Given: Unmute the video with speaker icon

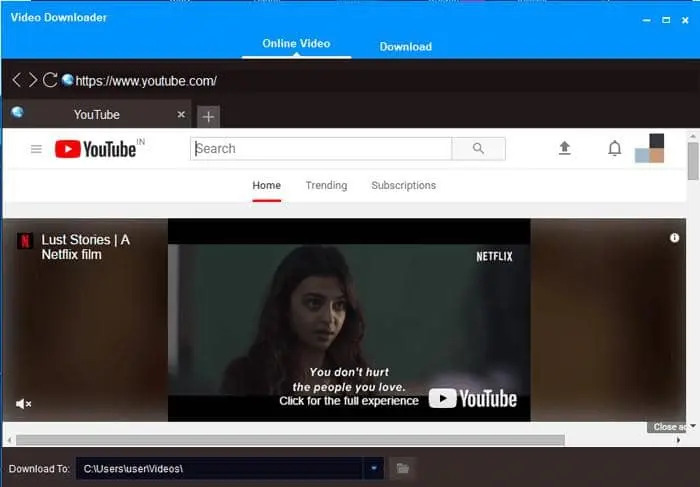Looking at the screenshot, I should 23,404.
